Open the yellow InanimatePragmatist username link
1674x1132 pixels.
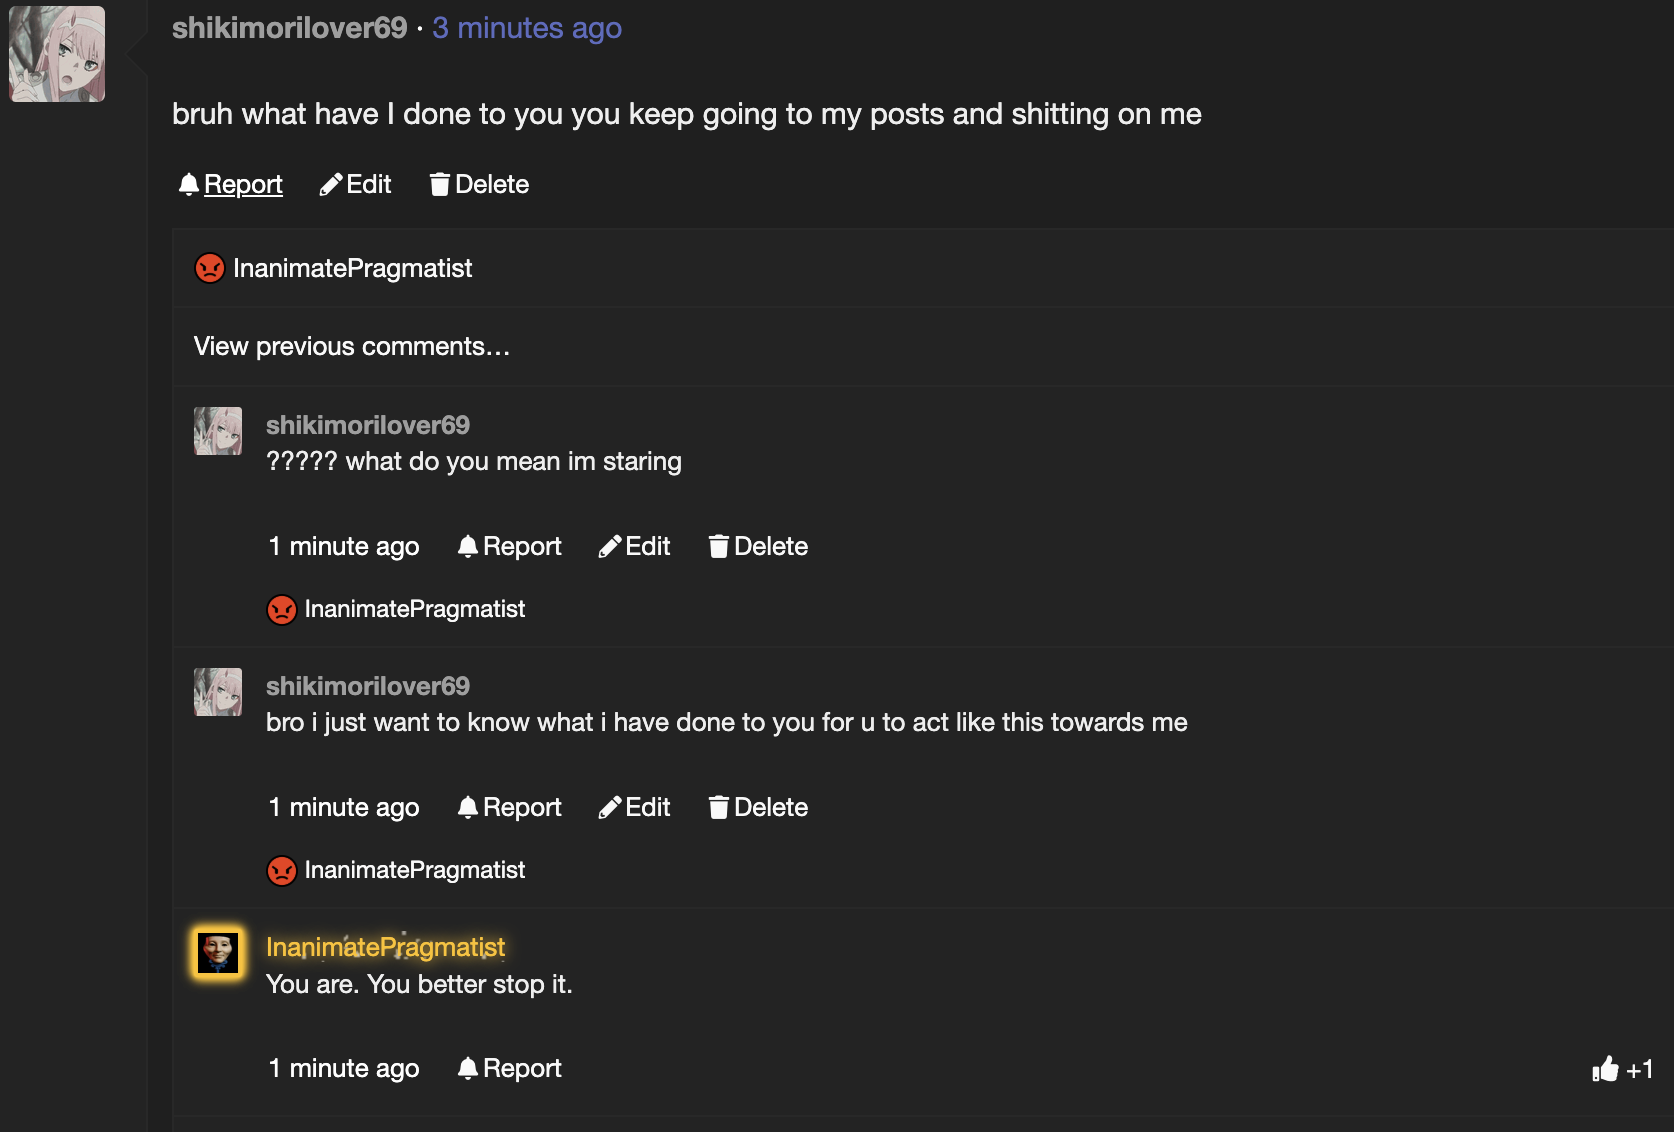click(385, 947)
